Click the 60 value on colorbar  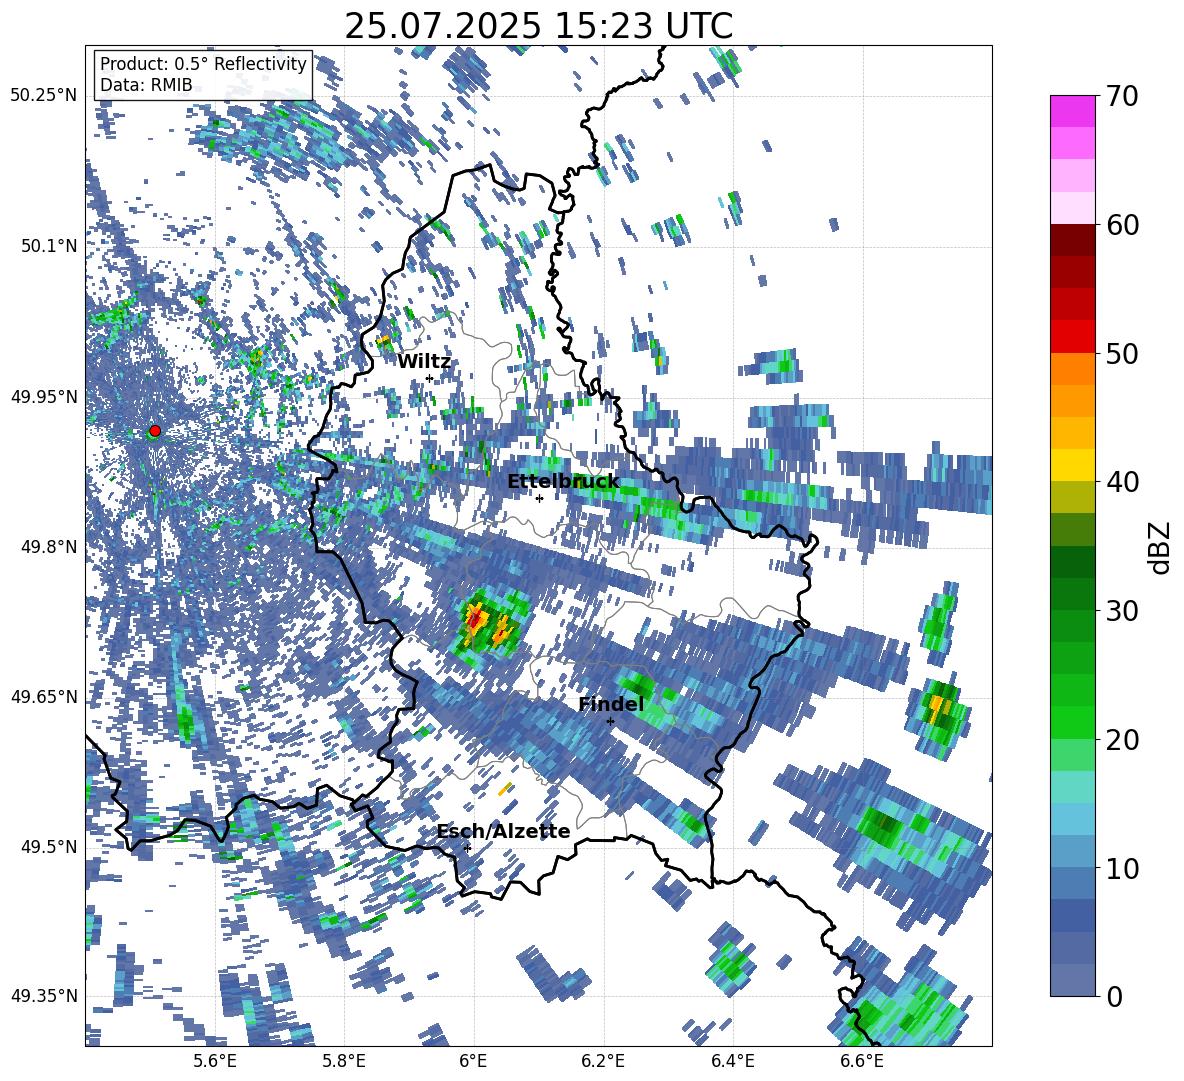(1122, 225)
